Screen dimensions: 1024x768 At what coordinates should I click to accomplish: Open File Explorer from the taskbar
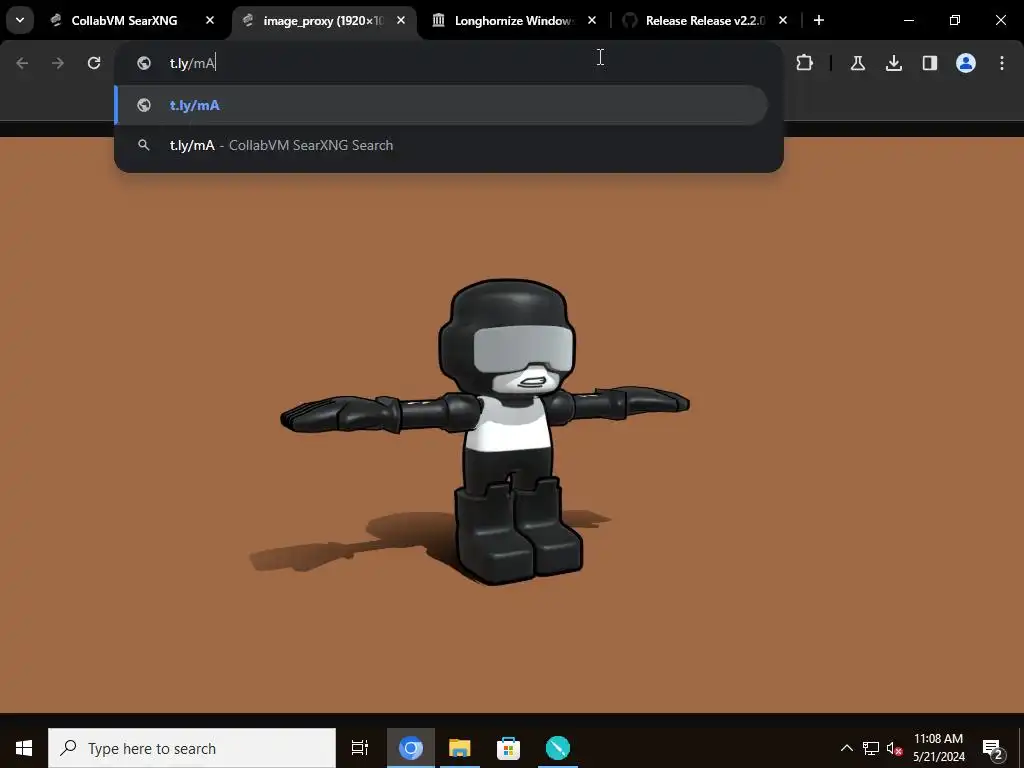coord(460,748)
